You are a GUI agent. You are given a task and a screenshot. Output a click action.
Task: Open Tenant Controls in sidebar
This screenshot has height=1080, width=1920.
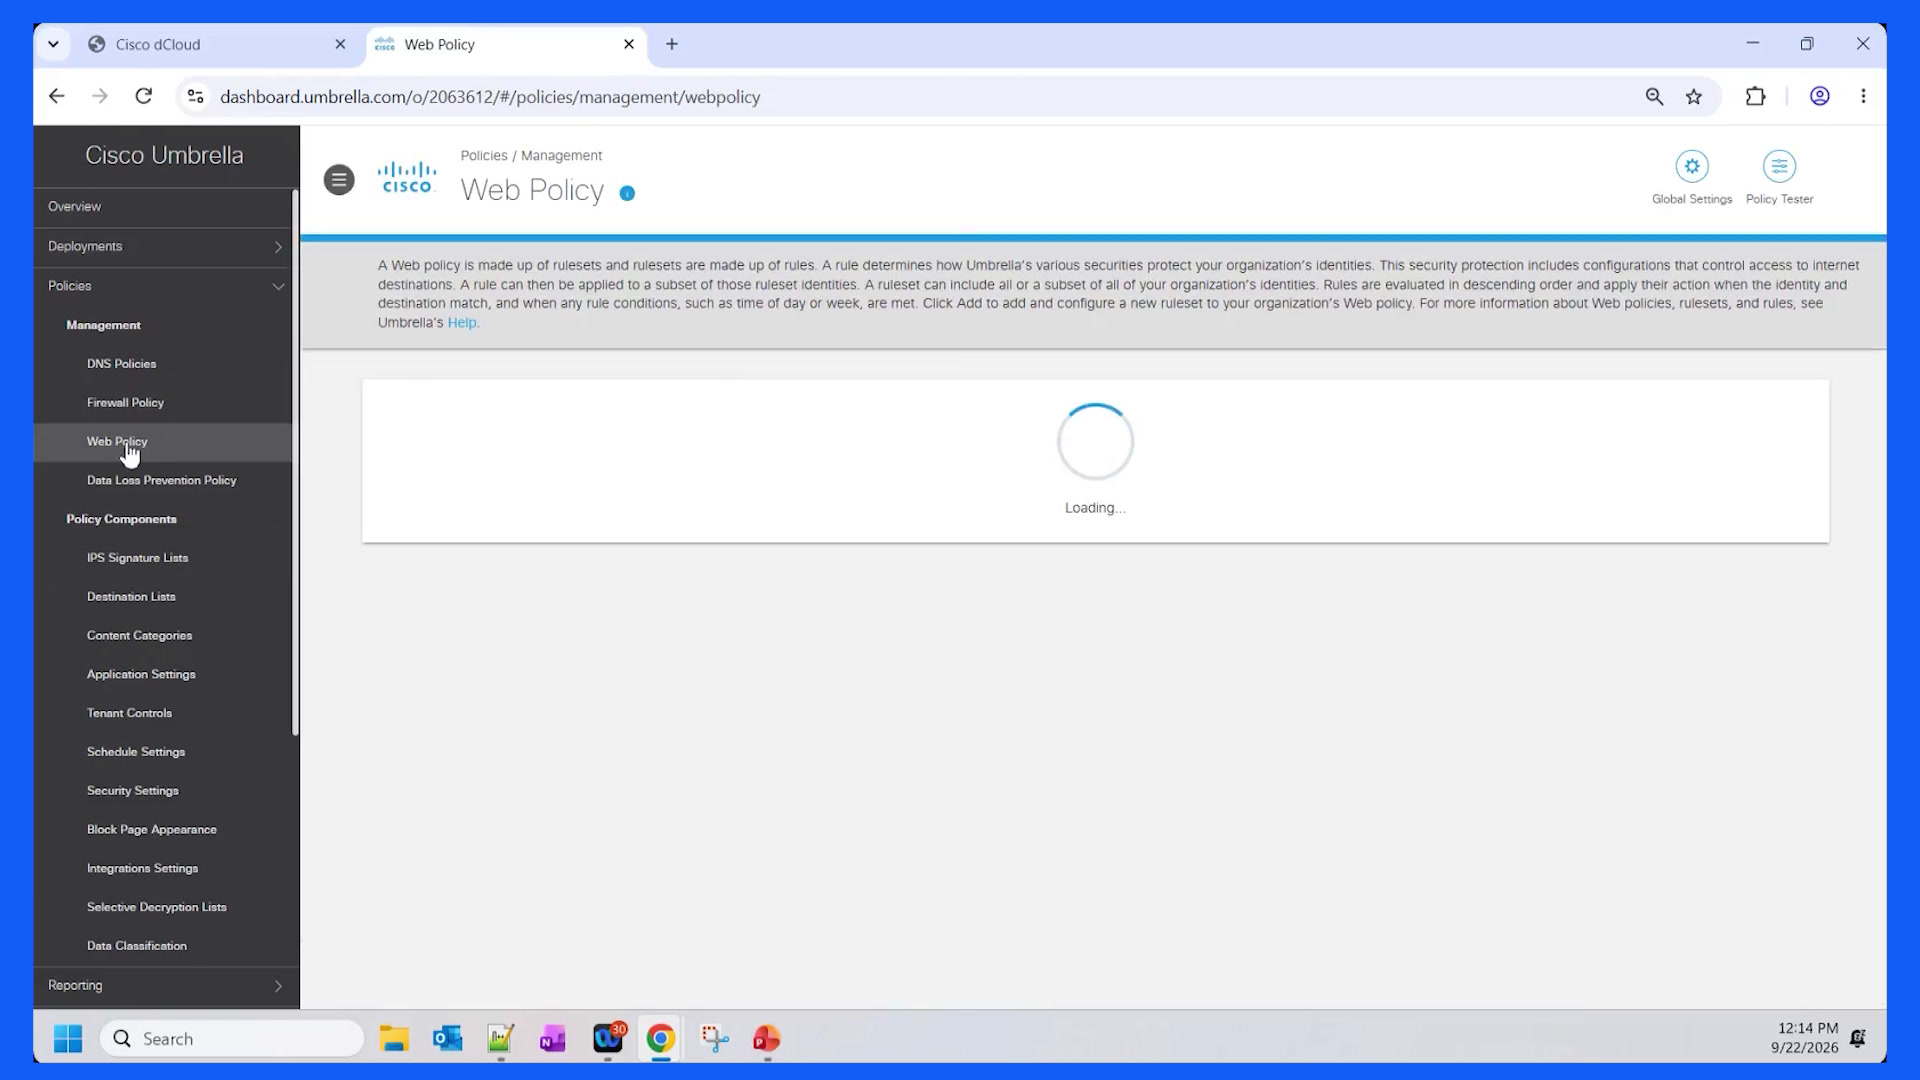129,714
